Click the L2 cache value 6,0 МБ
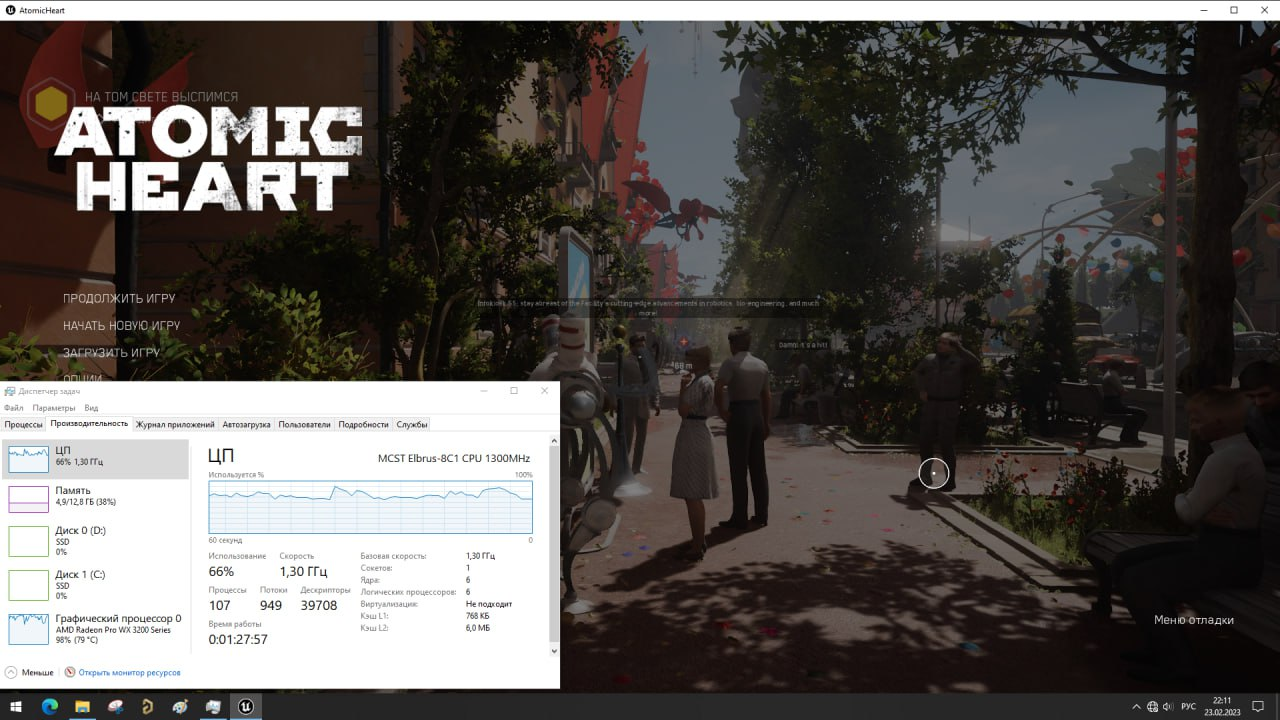The width and height of the screenshot is (1280, 720). (478, 628)
